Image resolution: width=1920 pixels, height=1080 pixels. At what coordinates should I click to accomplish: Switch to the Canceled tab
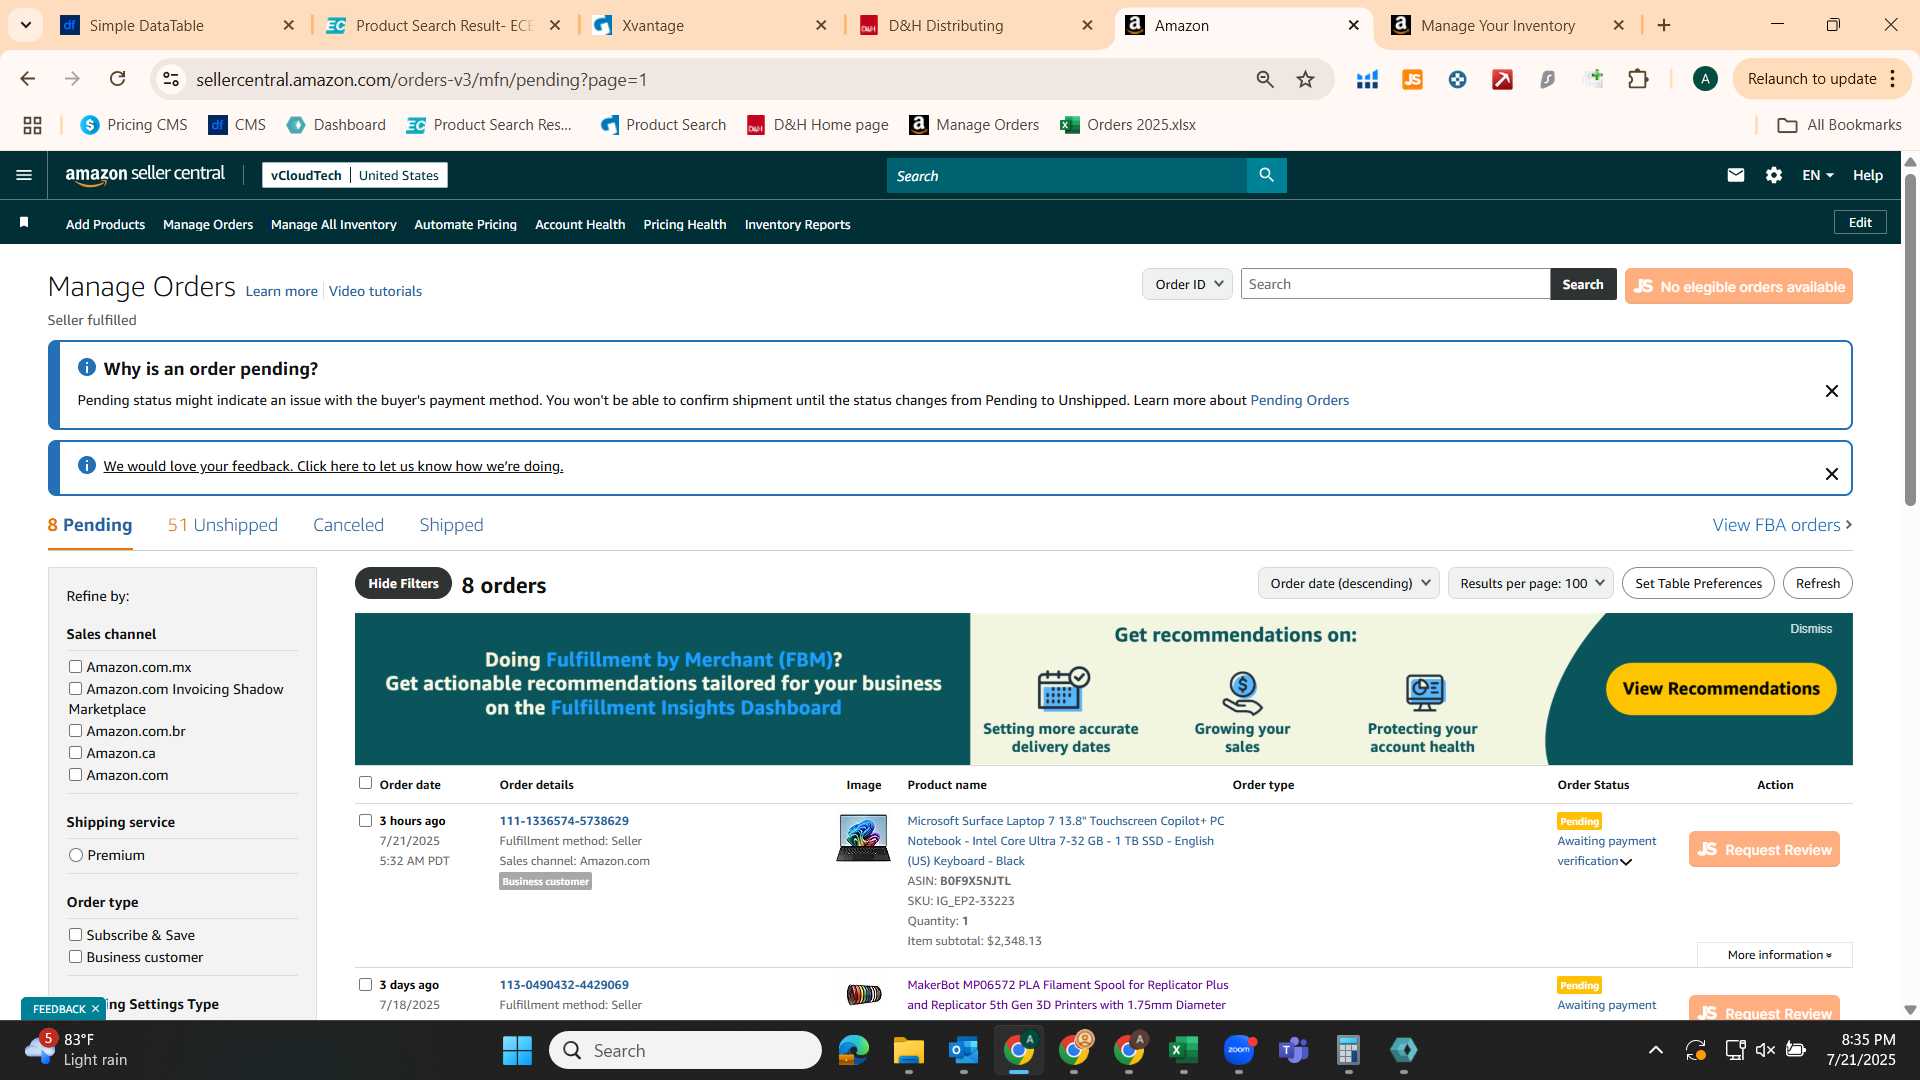tap(348, 525)
